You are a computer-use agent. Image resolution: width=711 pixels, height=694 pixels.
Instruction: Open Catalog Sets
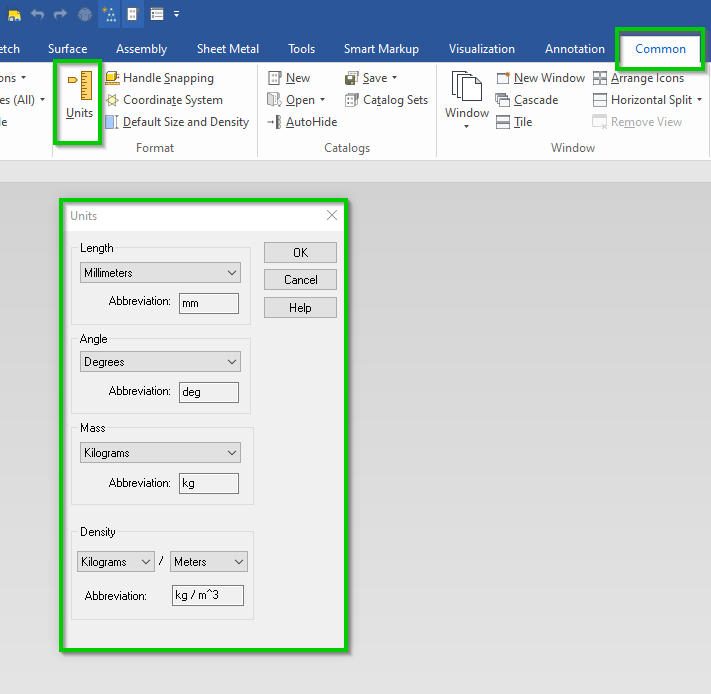click(386, 100)
